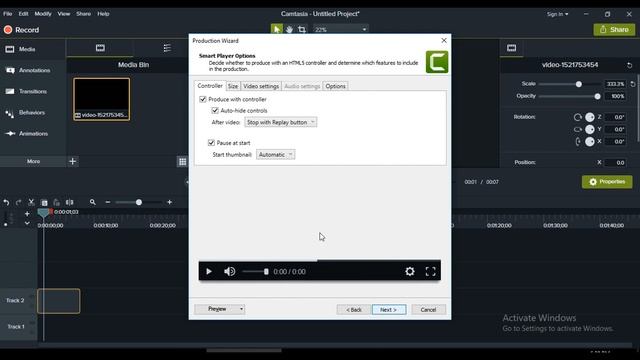This screenshot has width=640, height=360.
Task: Click the Next button
Action: (x=389, y=309)
